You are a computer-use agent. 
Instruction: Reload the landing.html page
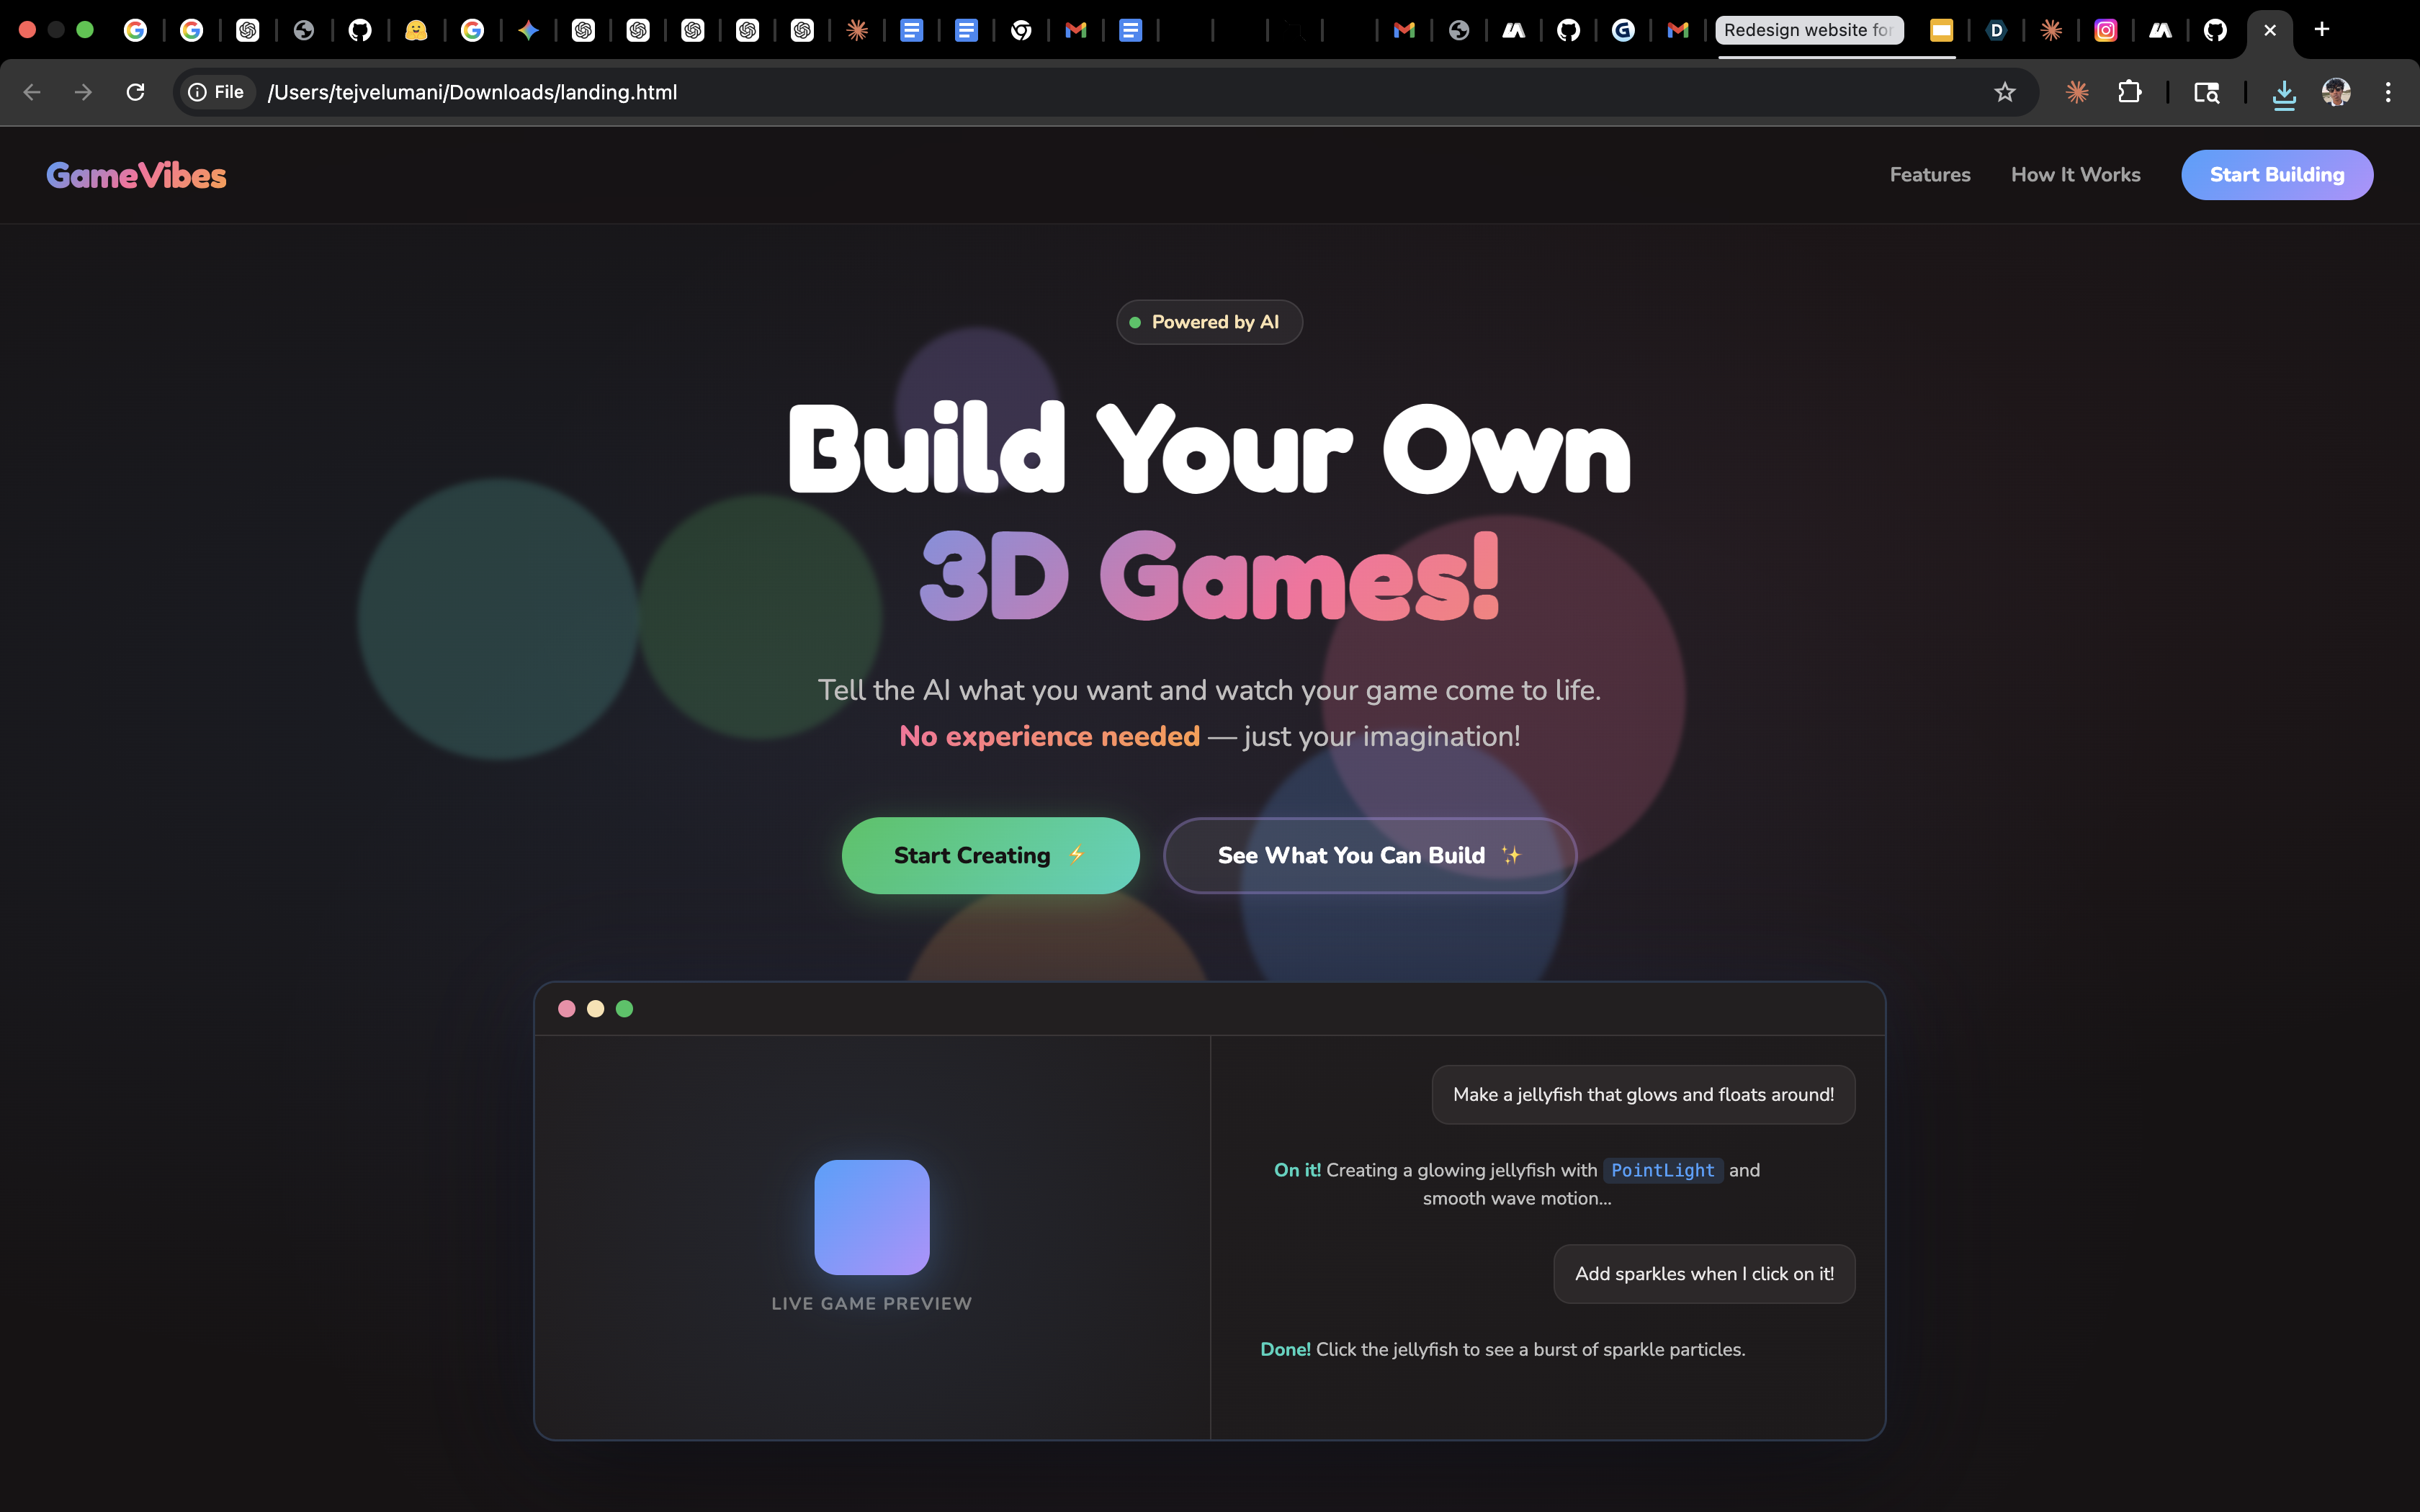136,92
